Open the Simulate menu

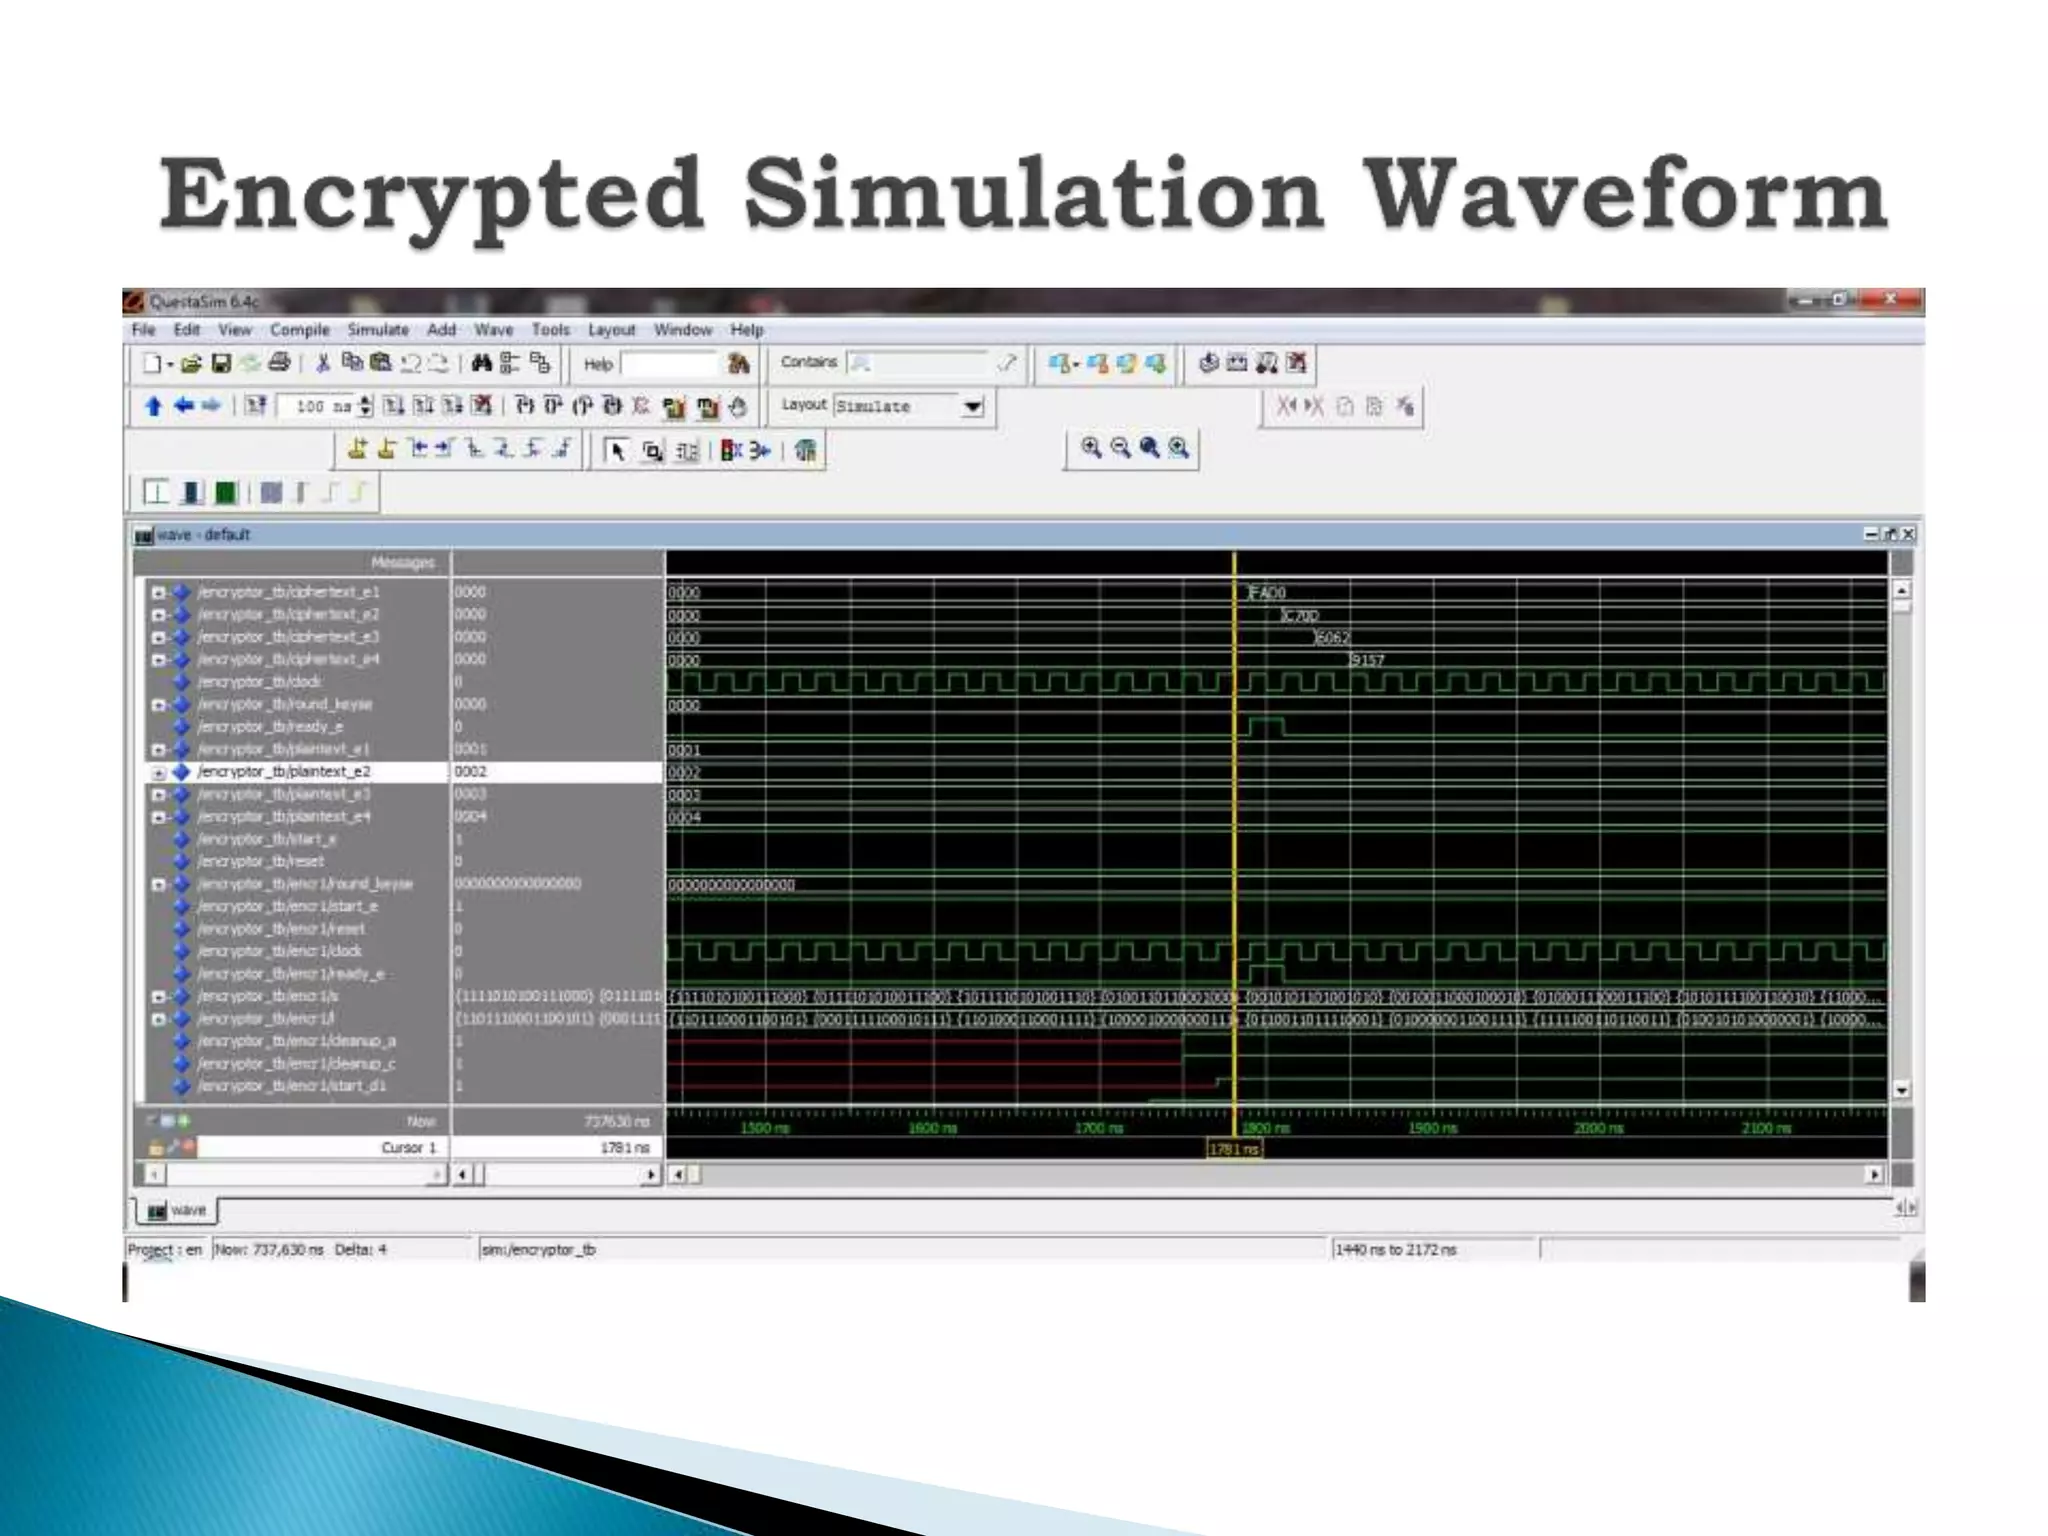click(377, 330)
